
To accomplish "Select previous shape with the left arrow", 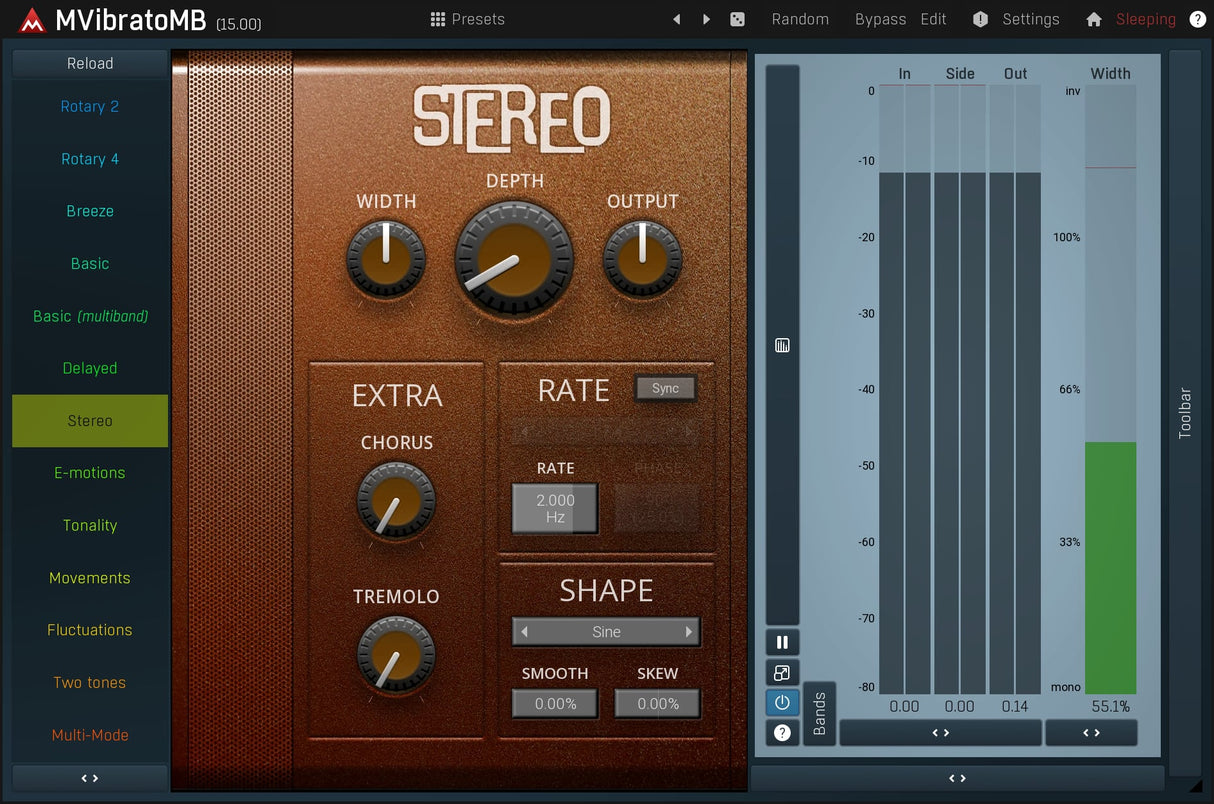I will tap(524, 632).
